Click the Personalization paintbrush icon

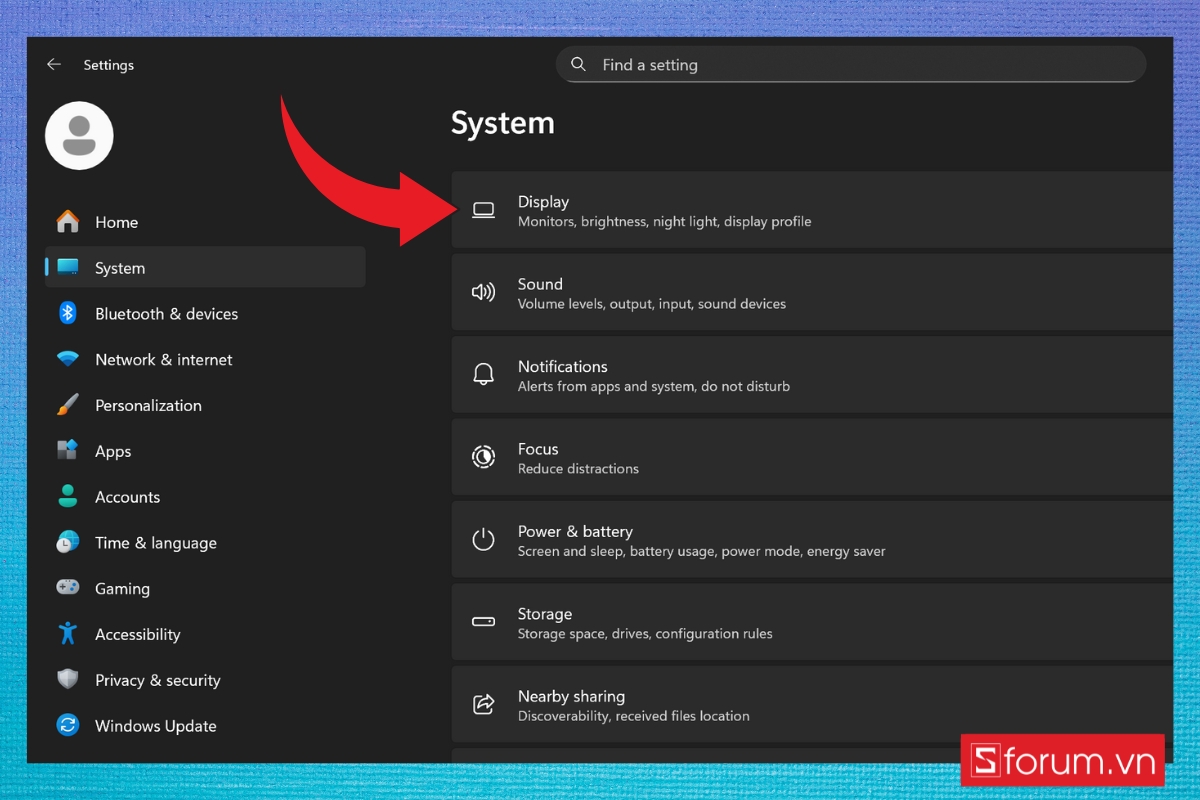pos(67,405)
